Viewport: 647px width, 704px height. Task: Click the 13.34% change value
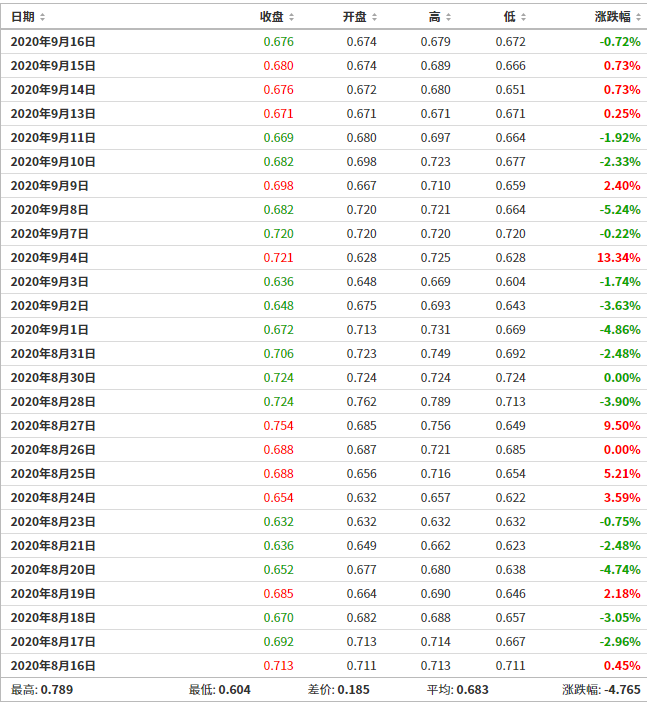click(618, 258)
